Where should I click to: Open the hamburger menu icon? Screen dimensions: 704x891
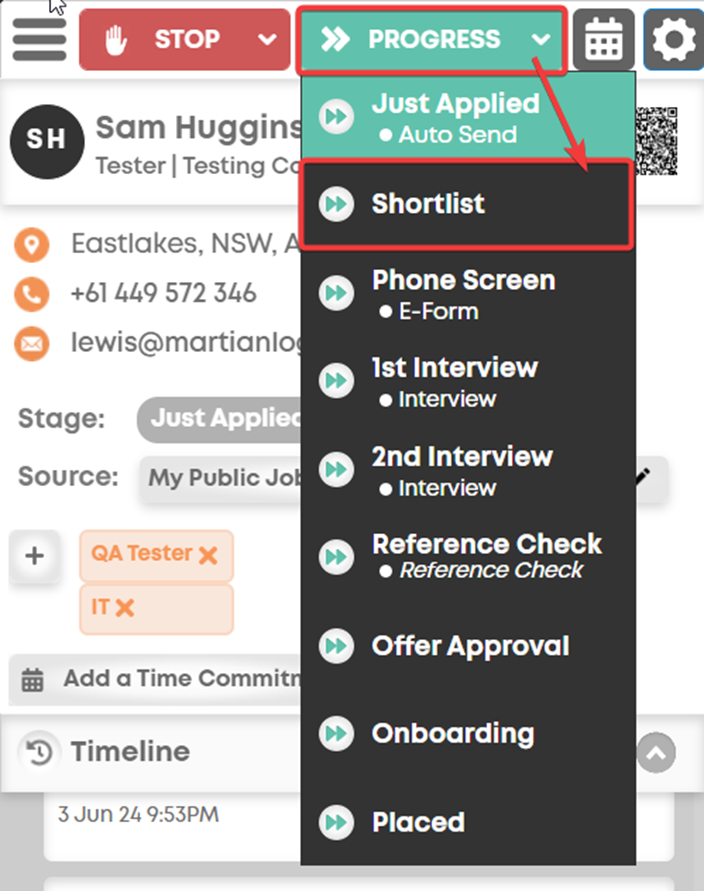click(x=39, y=39)
